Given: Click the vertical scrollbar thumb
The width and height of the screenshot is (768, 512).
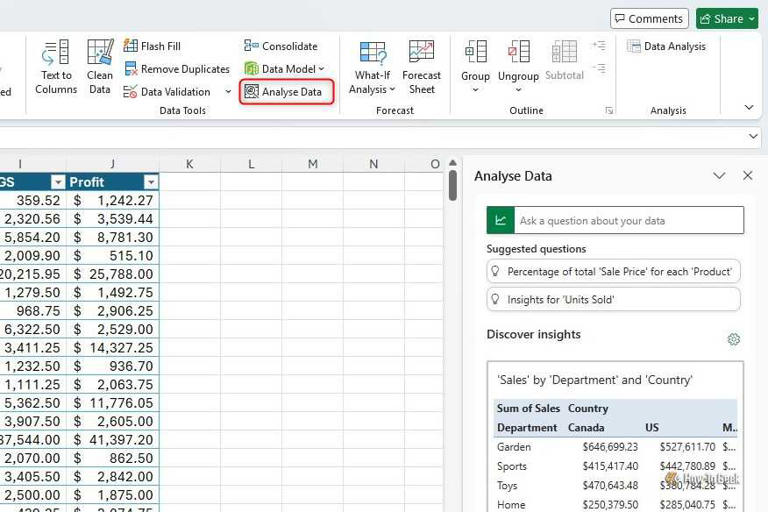Looking at the screenshot, I should [453, 185].
